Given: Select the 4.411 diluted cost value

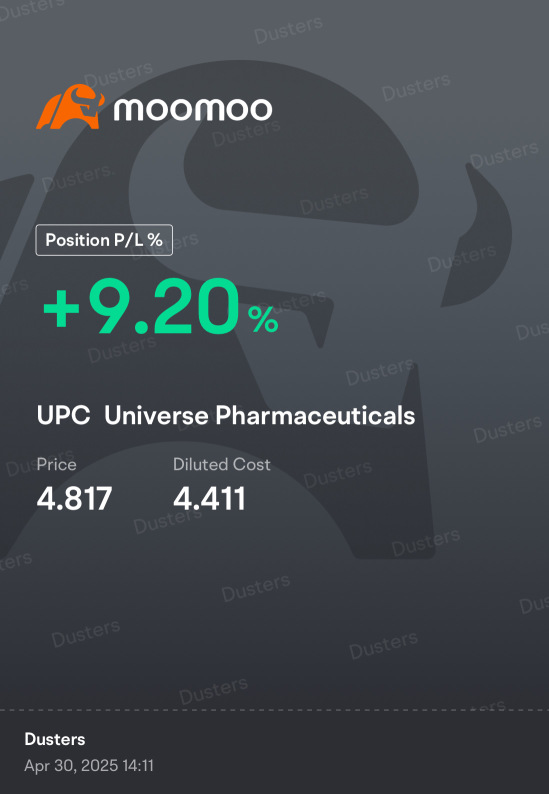Looking at the screenshot, I should 209,498.
